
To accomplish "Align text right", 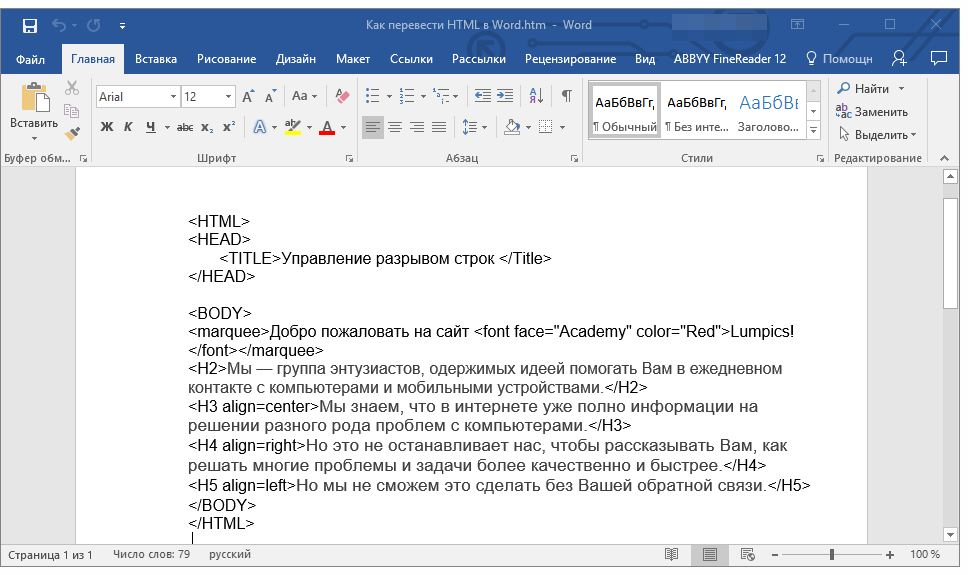I will (417, 127).
